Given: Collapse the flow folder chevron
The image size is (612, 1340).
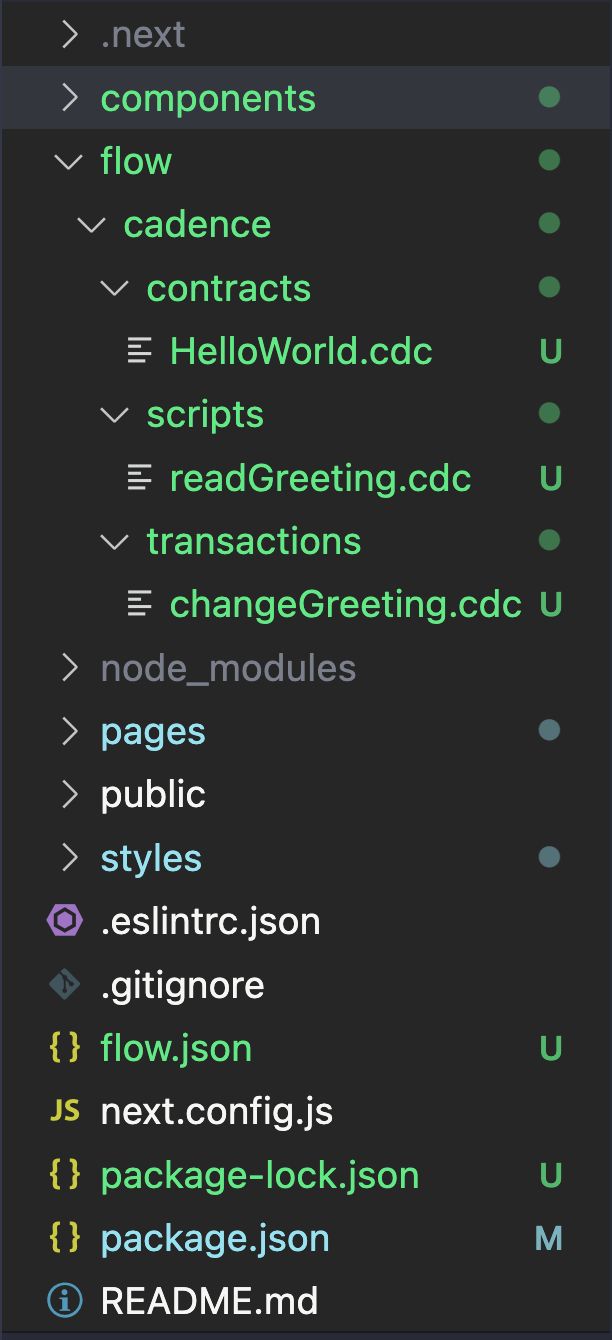Looking at the screenshot, I should (x=69, y=161).
